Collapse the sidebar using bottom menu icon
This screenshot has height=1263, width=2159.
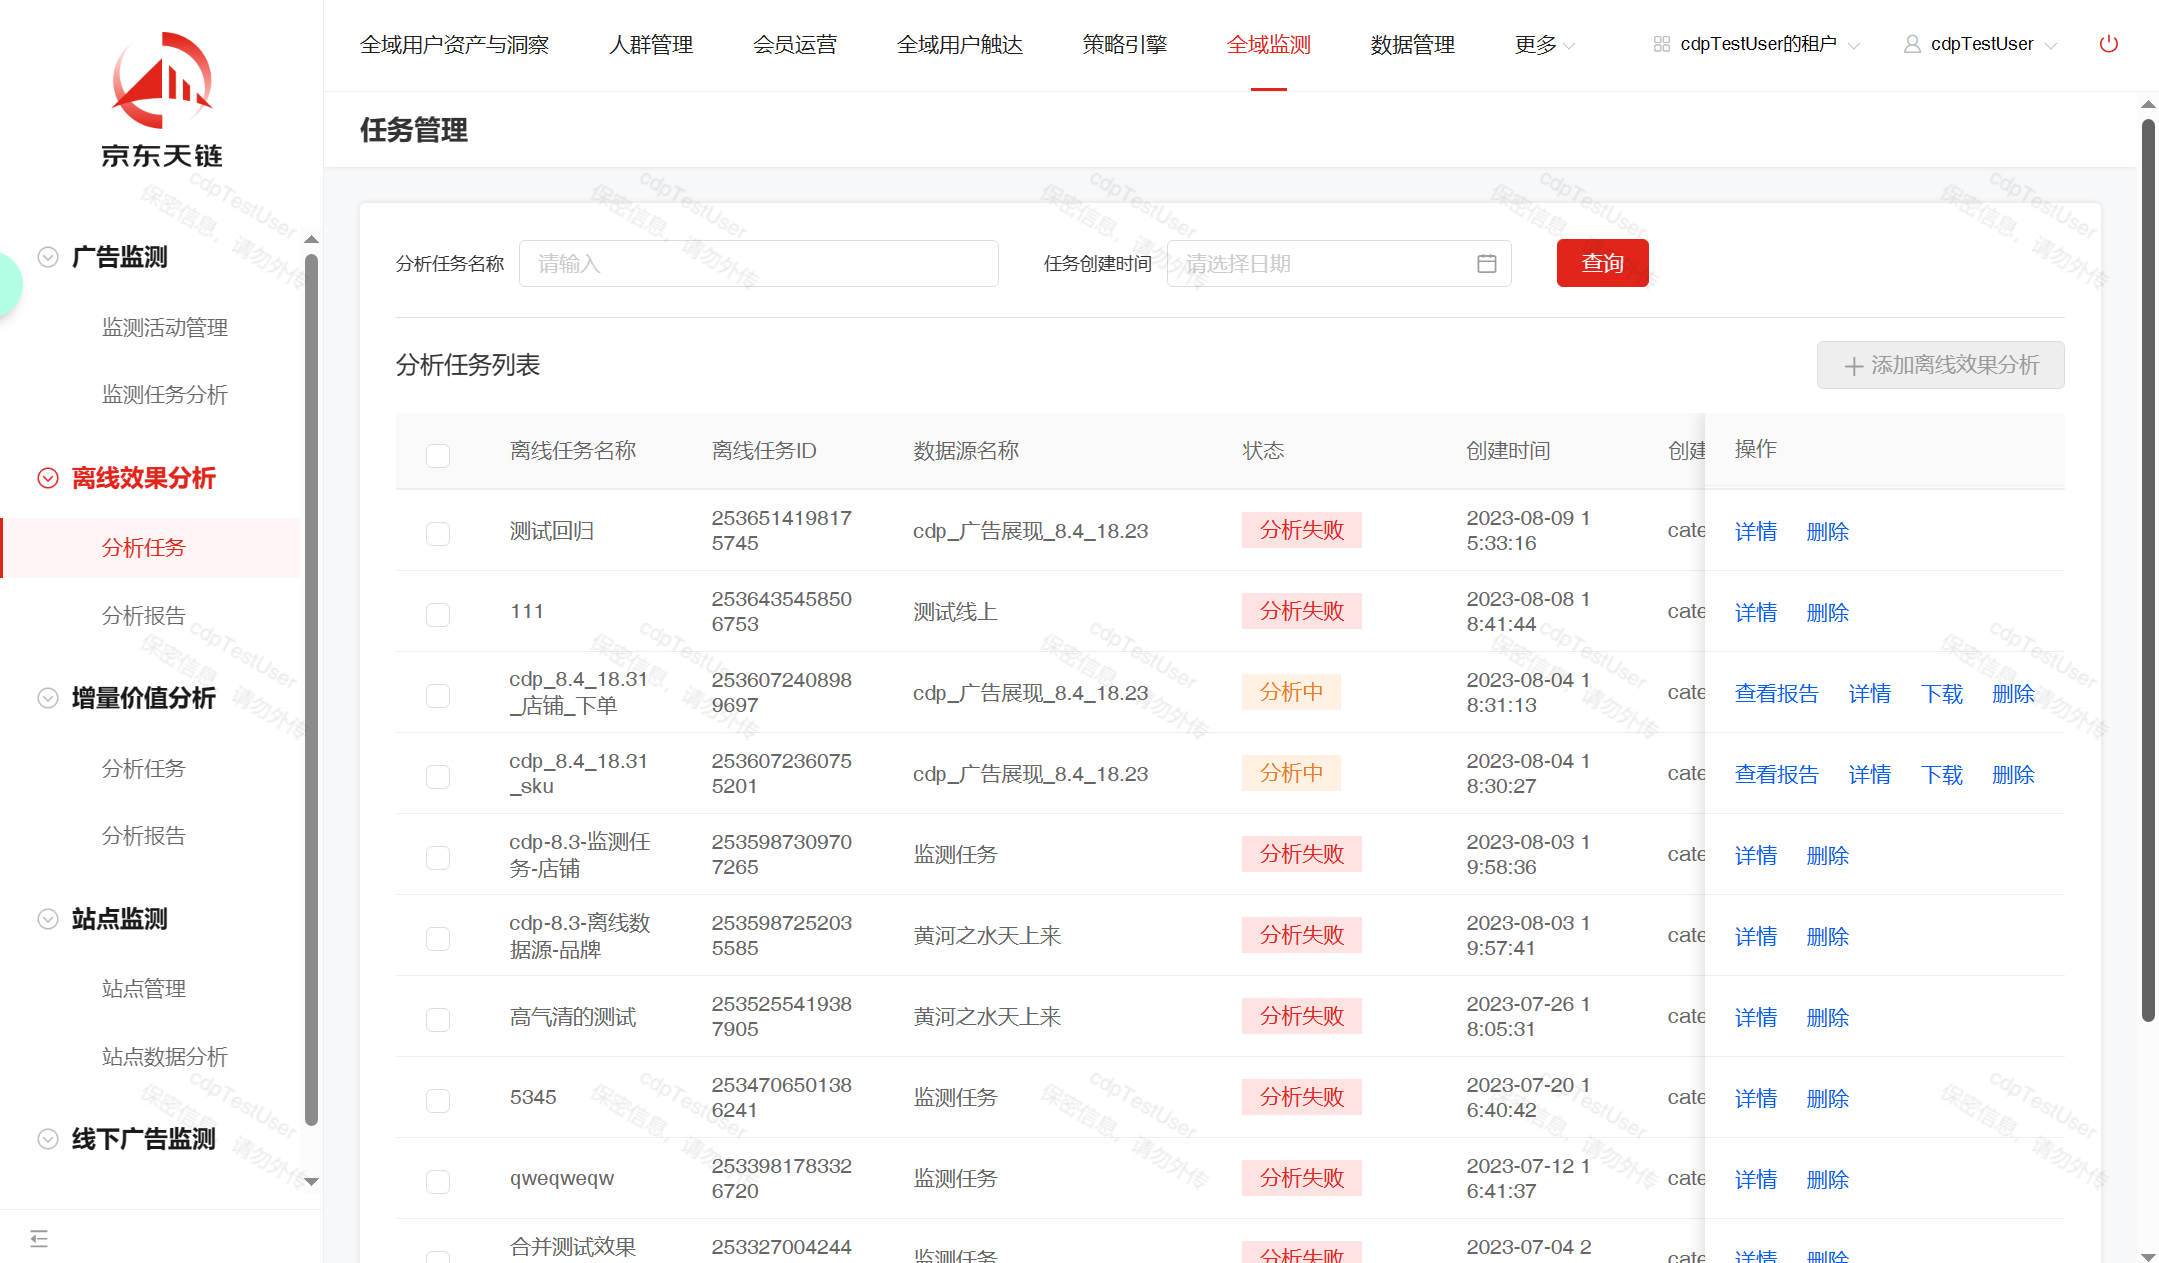click(39, 1239)
